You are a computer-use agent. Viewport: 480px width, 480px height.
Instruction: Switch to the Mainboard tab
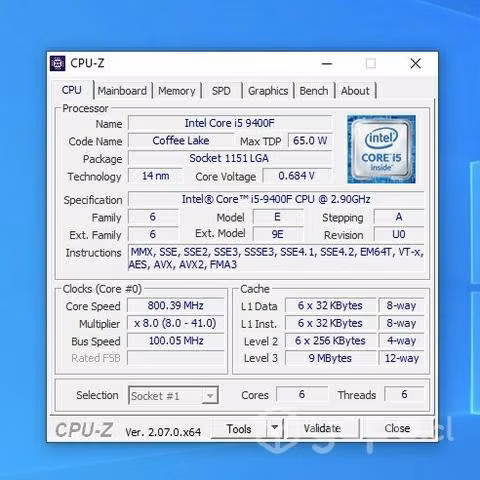(122, 91)
